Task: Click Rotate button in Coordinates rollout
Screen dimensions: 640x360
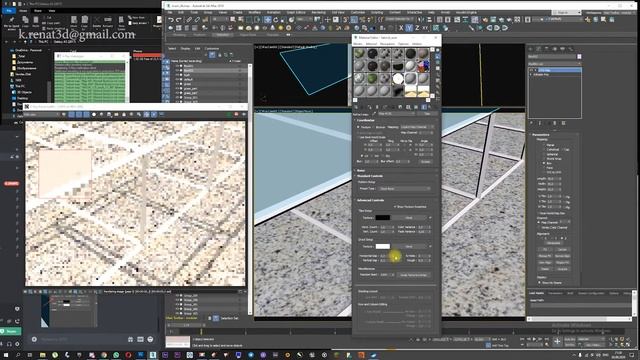Action: click(x=426, y=162)
